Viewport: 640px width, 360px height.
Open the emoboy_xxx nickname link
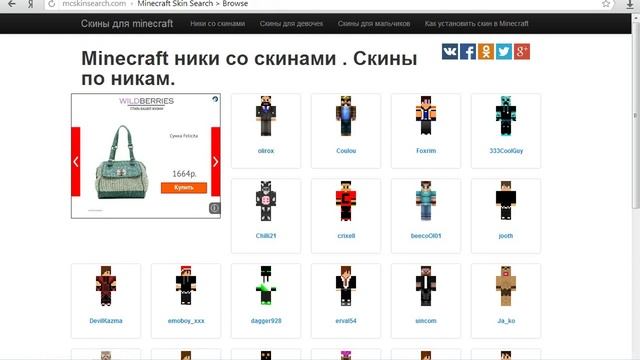click(186, 321)
